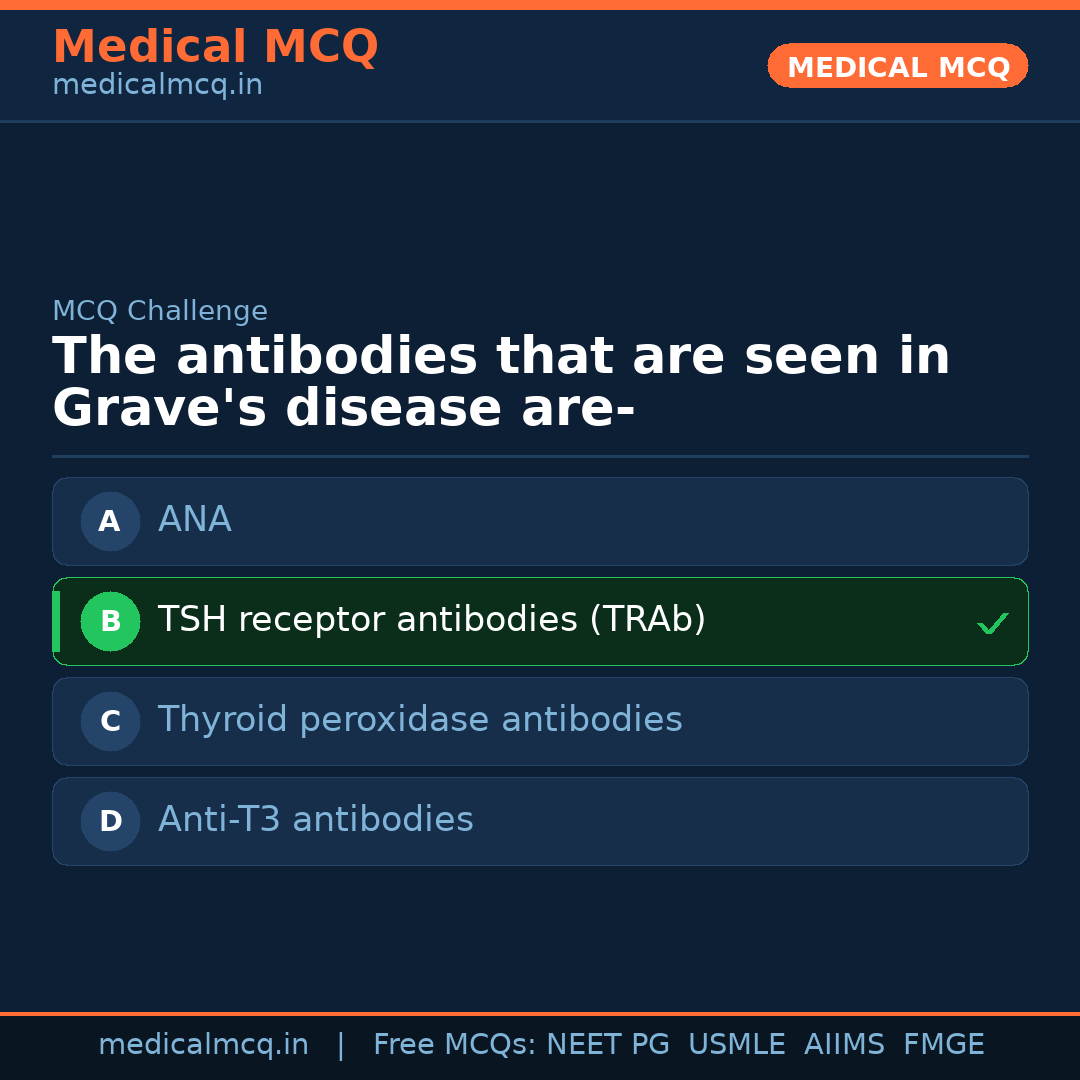1080x1080 pixels.
Task: Choose the Anti-T3 antibodies answer text
Action: 316,820
